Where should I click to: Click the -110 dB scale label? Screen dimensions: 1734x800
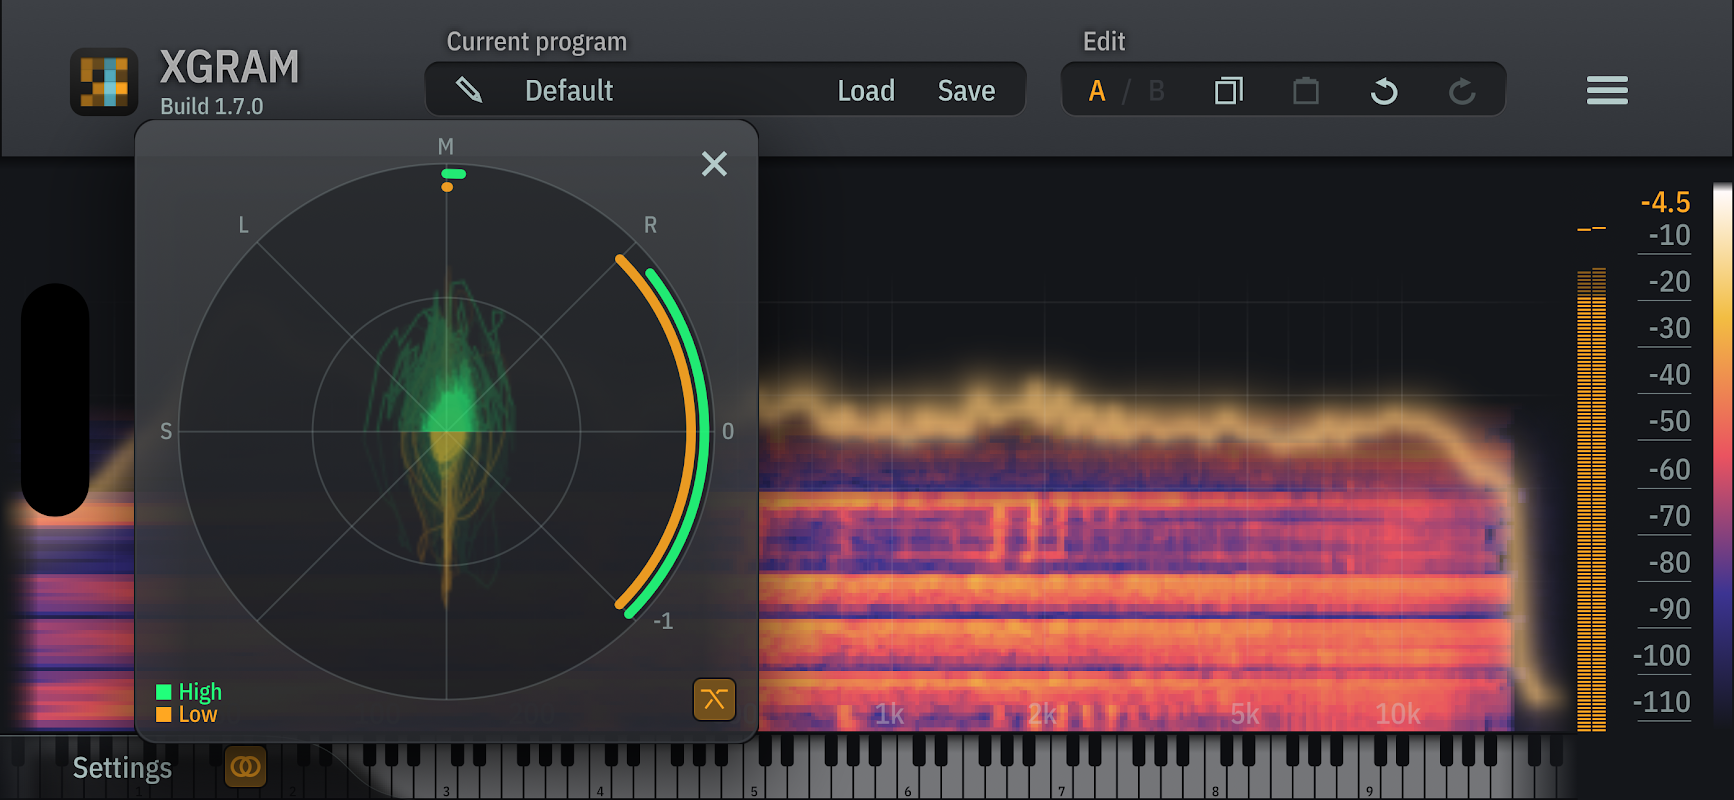click(x=1662, y=702)
